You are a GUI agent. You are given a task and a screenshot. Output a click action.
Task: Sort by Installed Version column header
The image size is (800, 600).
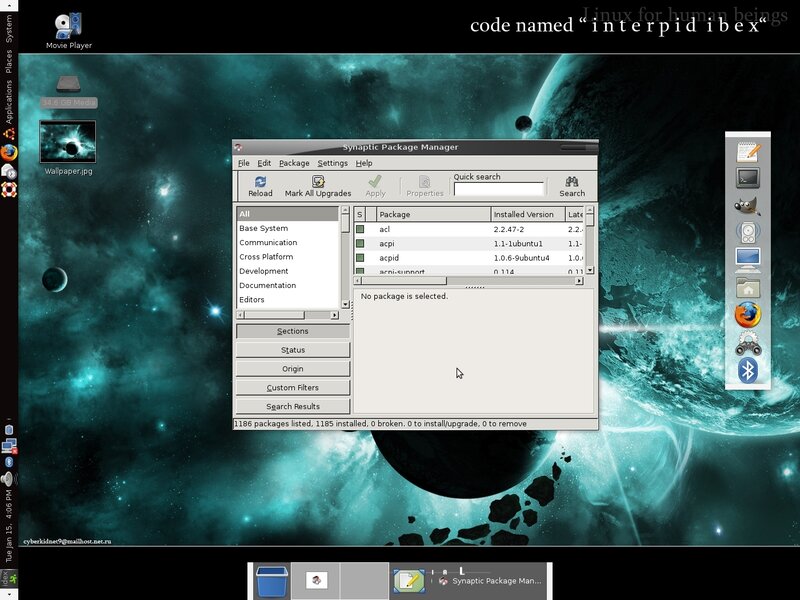pos(528,214)
